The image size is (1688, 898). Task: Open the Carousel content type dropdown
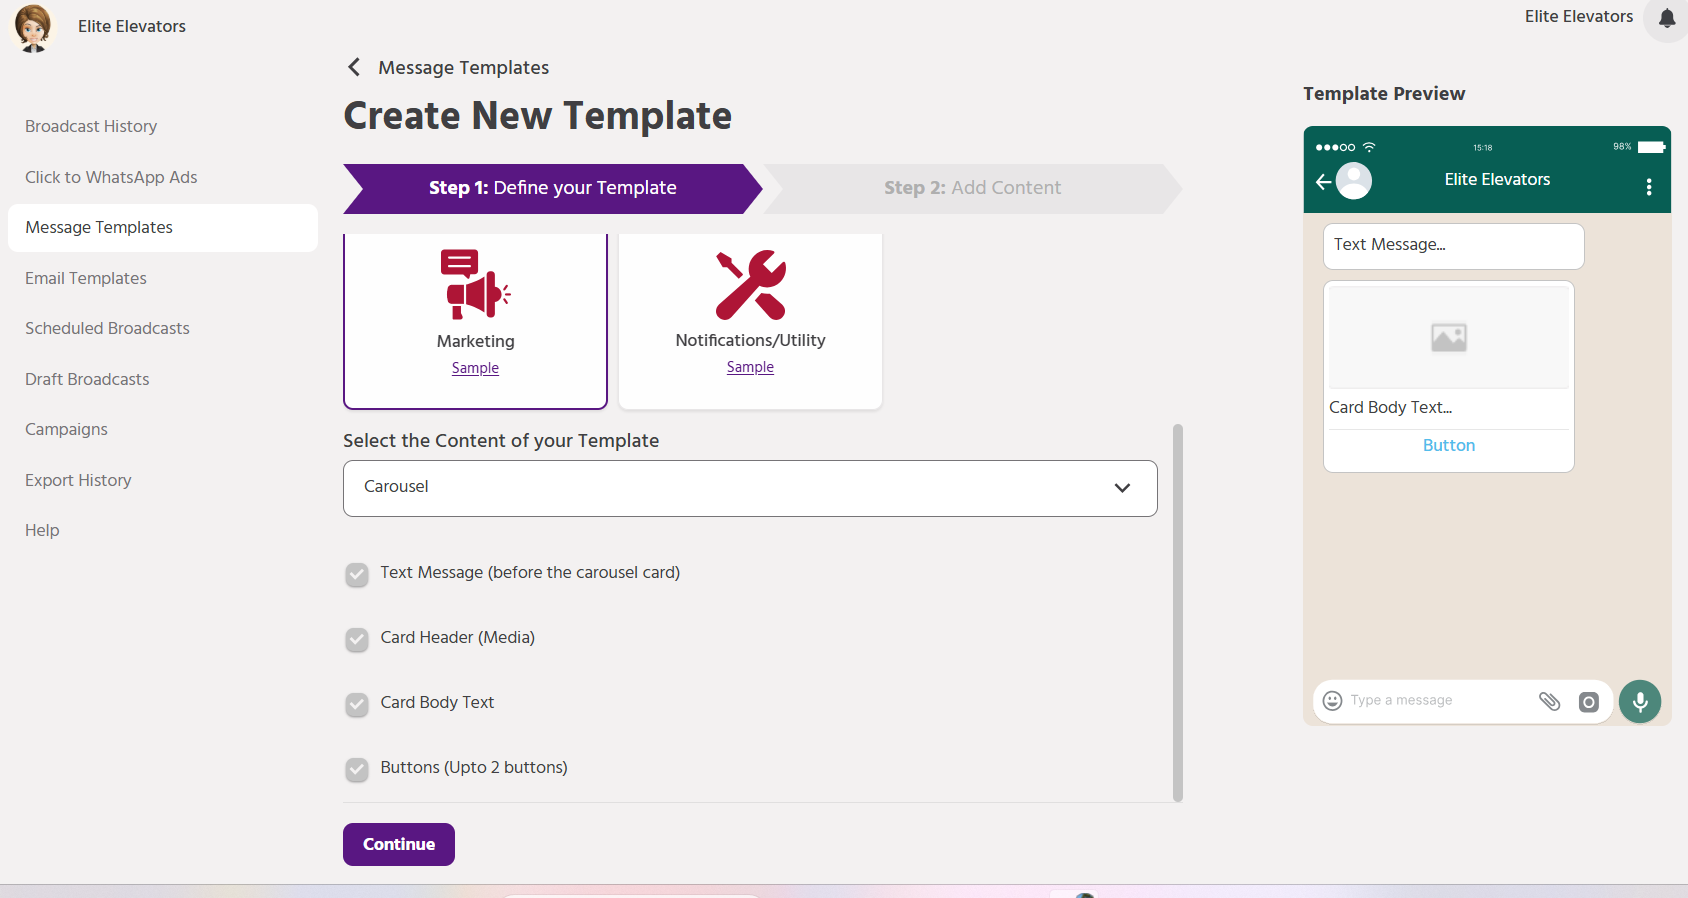[750, 488]
